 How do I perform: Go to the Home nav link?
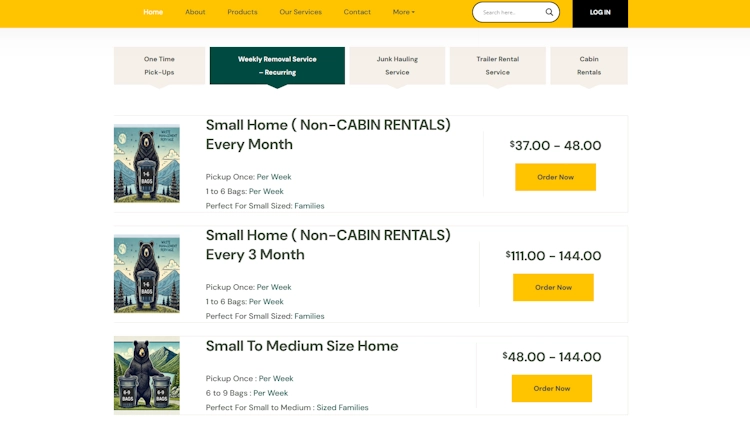[153, 12]
